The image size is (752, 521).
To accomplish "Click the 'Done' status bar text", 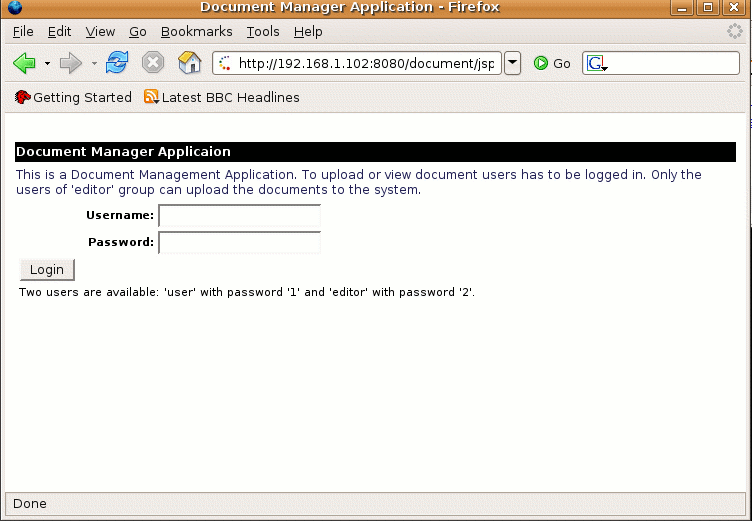I will (30, 504).
